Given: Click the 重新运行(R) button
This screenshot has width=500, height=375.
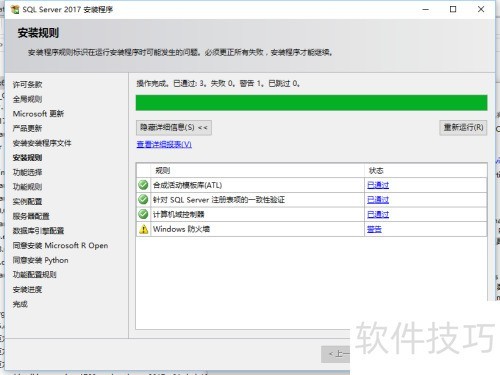Looking at the screenshot, I should pos(463,128).
